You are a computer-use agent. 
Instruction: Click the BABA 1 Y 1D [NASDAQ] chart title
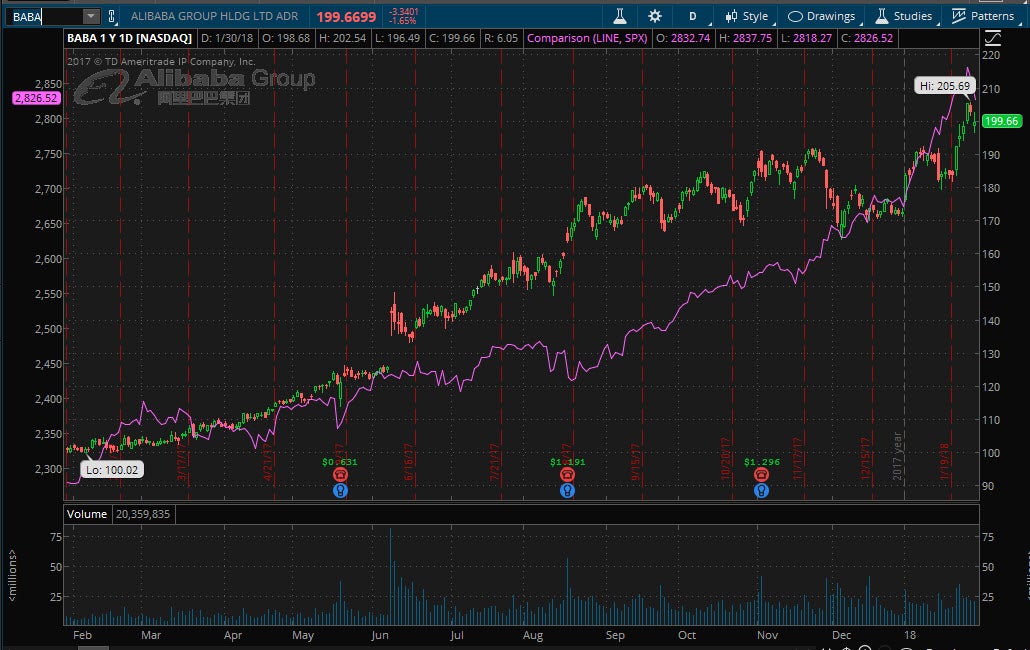129,38
